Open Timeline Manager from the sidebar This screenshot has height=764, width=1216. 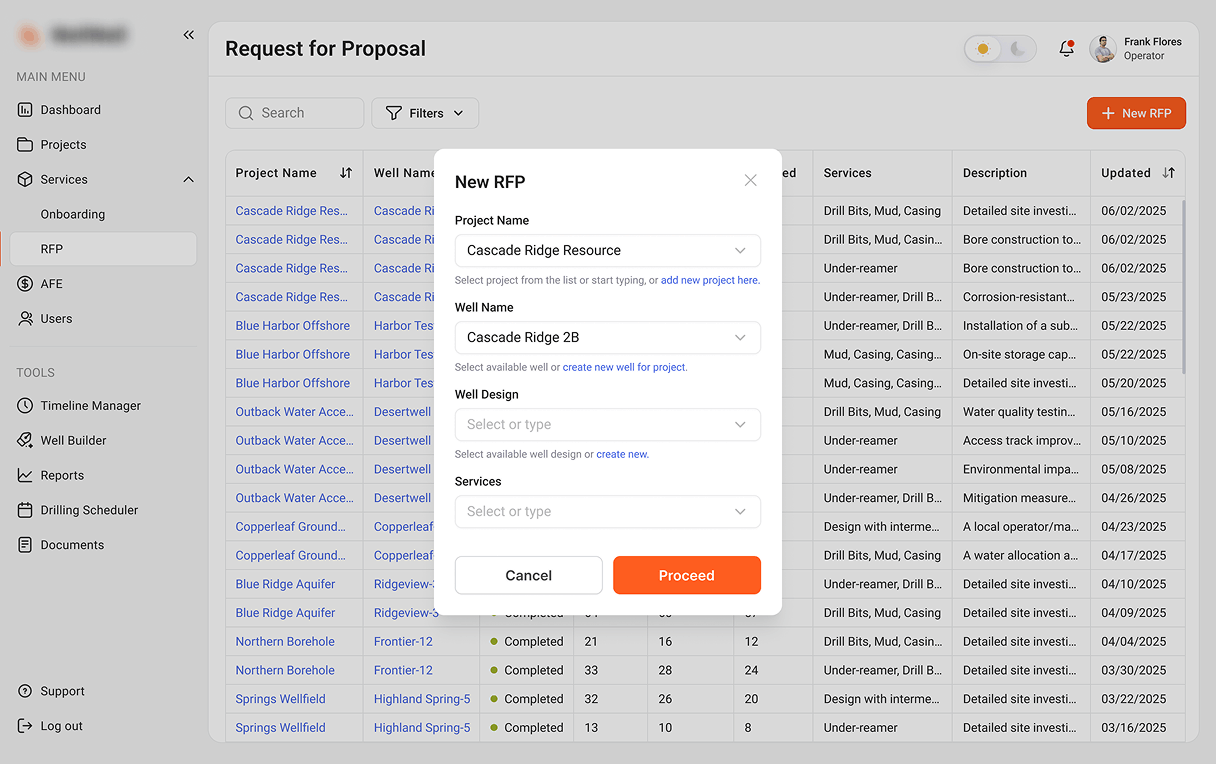[90, 406]
